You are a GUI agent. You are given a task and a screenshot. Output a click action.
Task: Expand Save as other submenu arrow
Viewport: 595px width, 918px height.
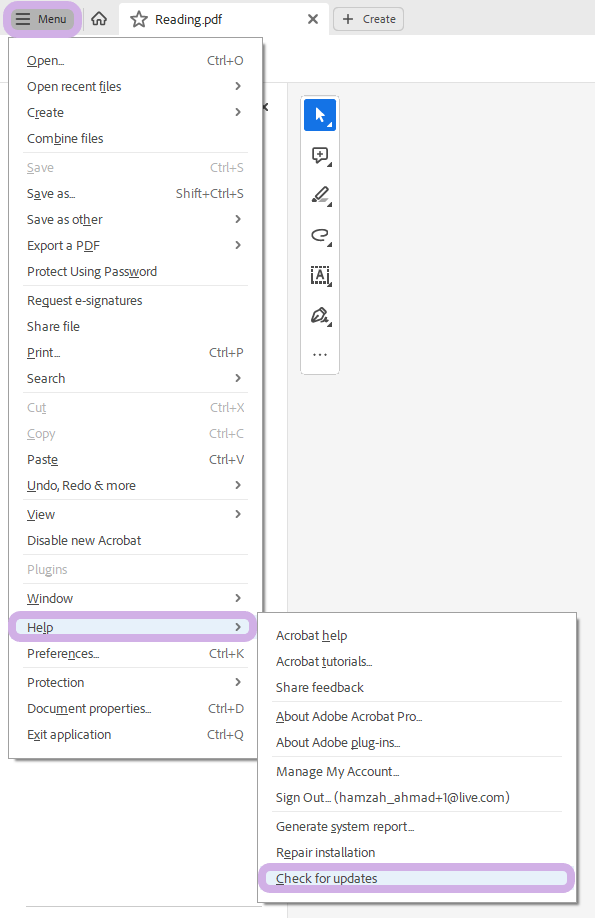pos(238,220)
